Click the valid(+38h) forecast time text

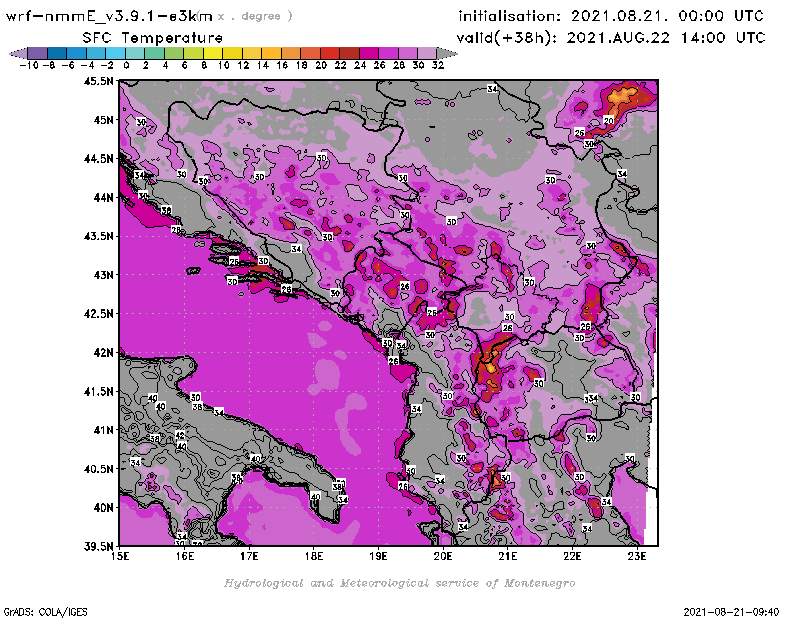(x=612, y=38)
